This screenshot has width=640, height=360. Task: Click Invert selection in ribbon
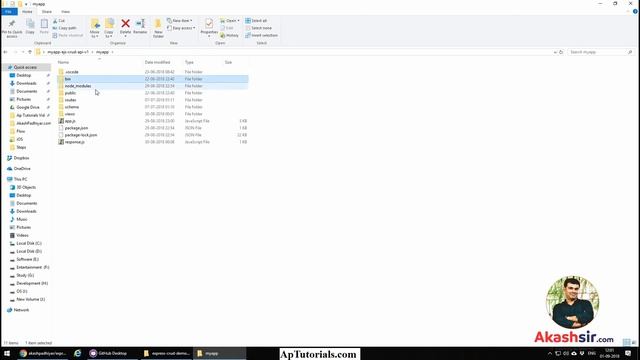point(261,35)
